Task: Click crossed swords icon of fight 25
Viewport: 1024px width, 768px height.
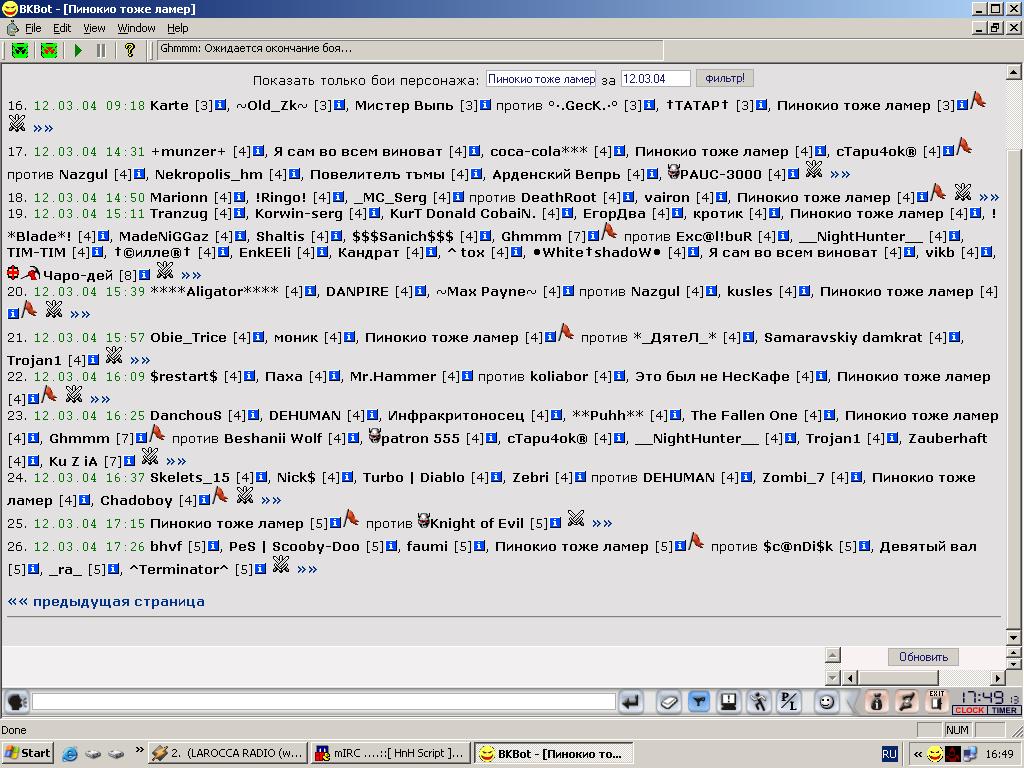Action: [576, 519]
